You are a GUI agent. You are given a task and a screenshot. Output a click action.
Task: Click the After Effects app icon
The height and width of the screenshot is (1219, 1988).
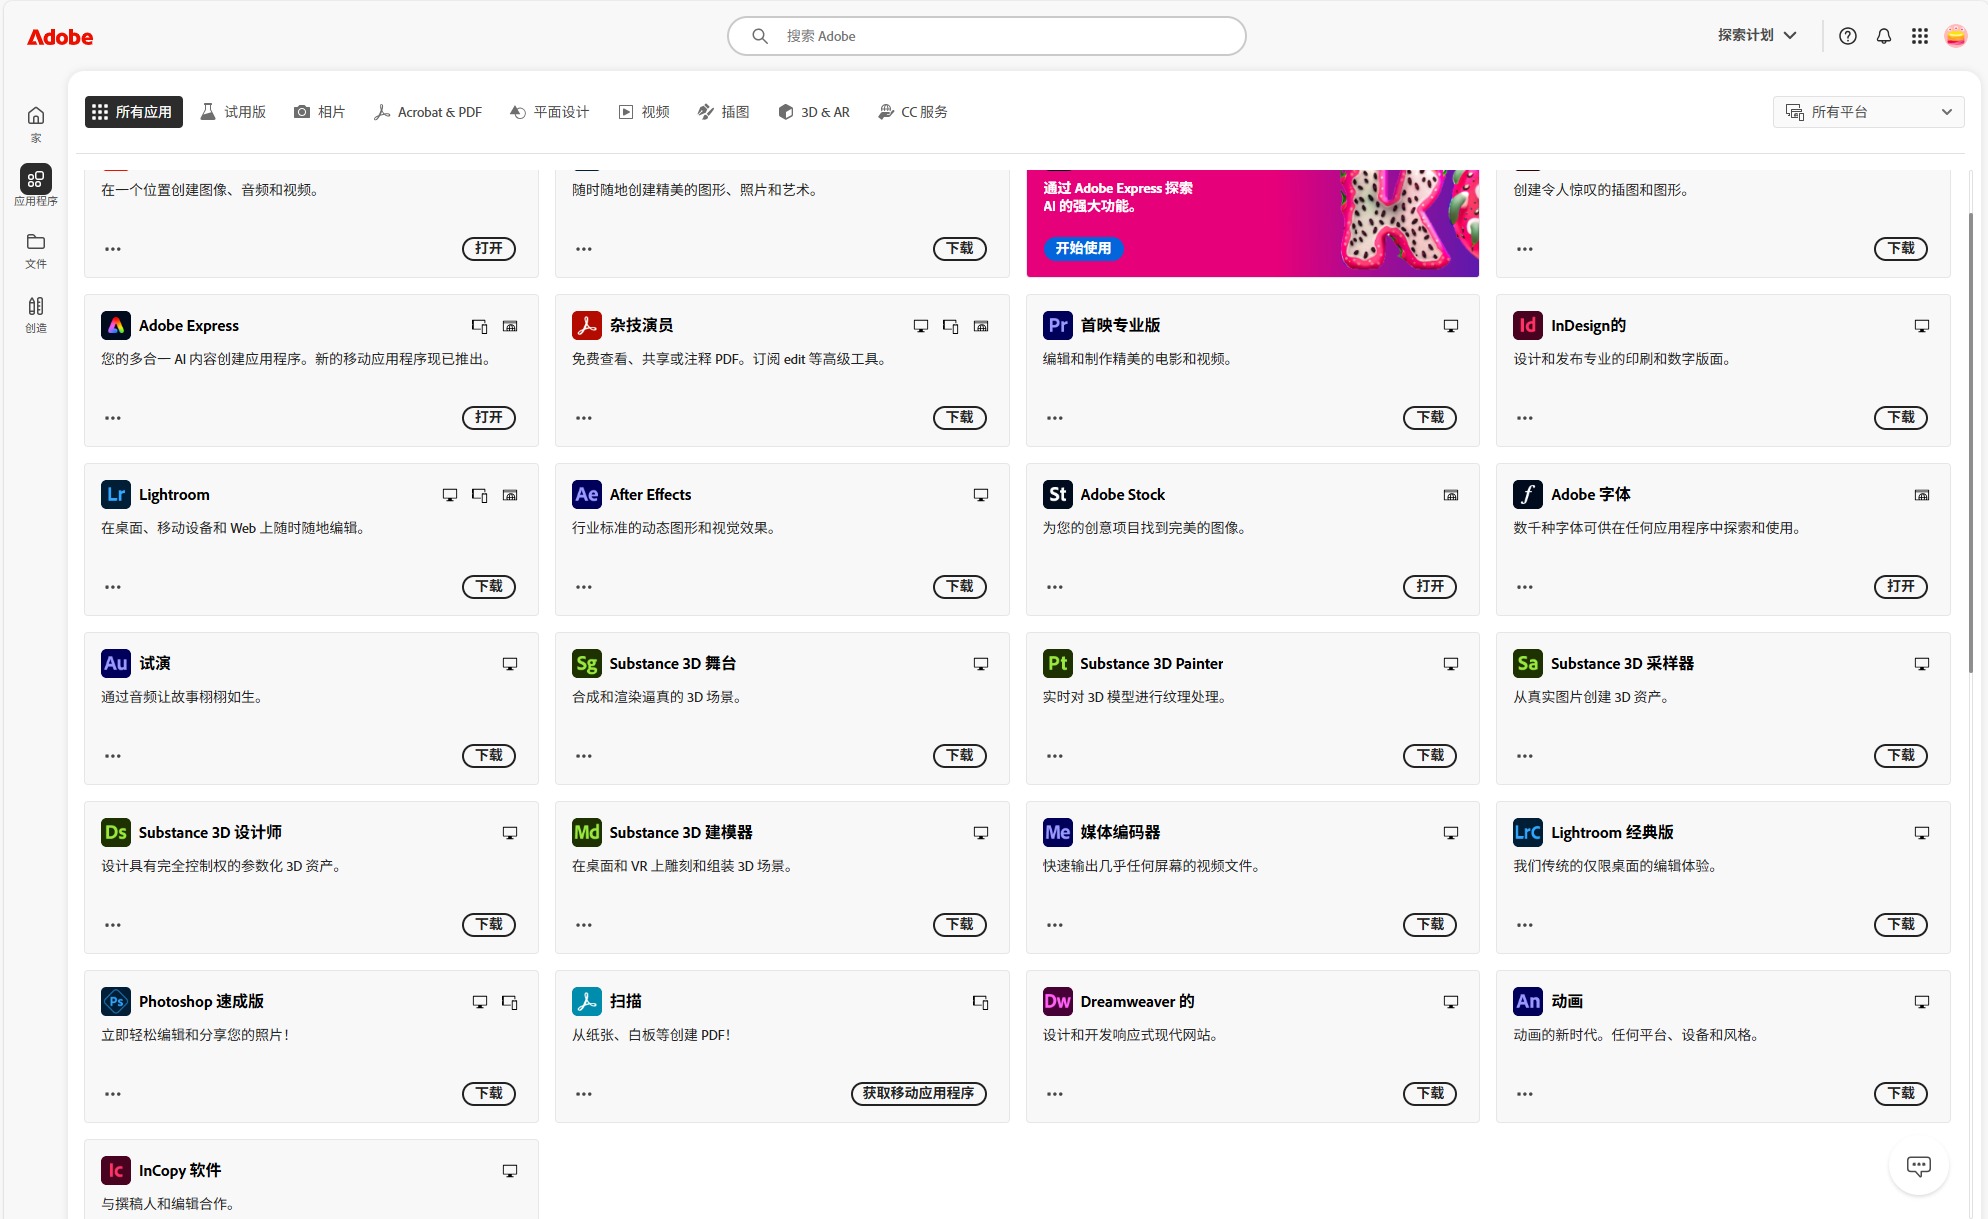587,494
